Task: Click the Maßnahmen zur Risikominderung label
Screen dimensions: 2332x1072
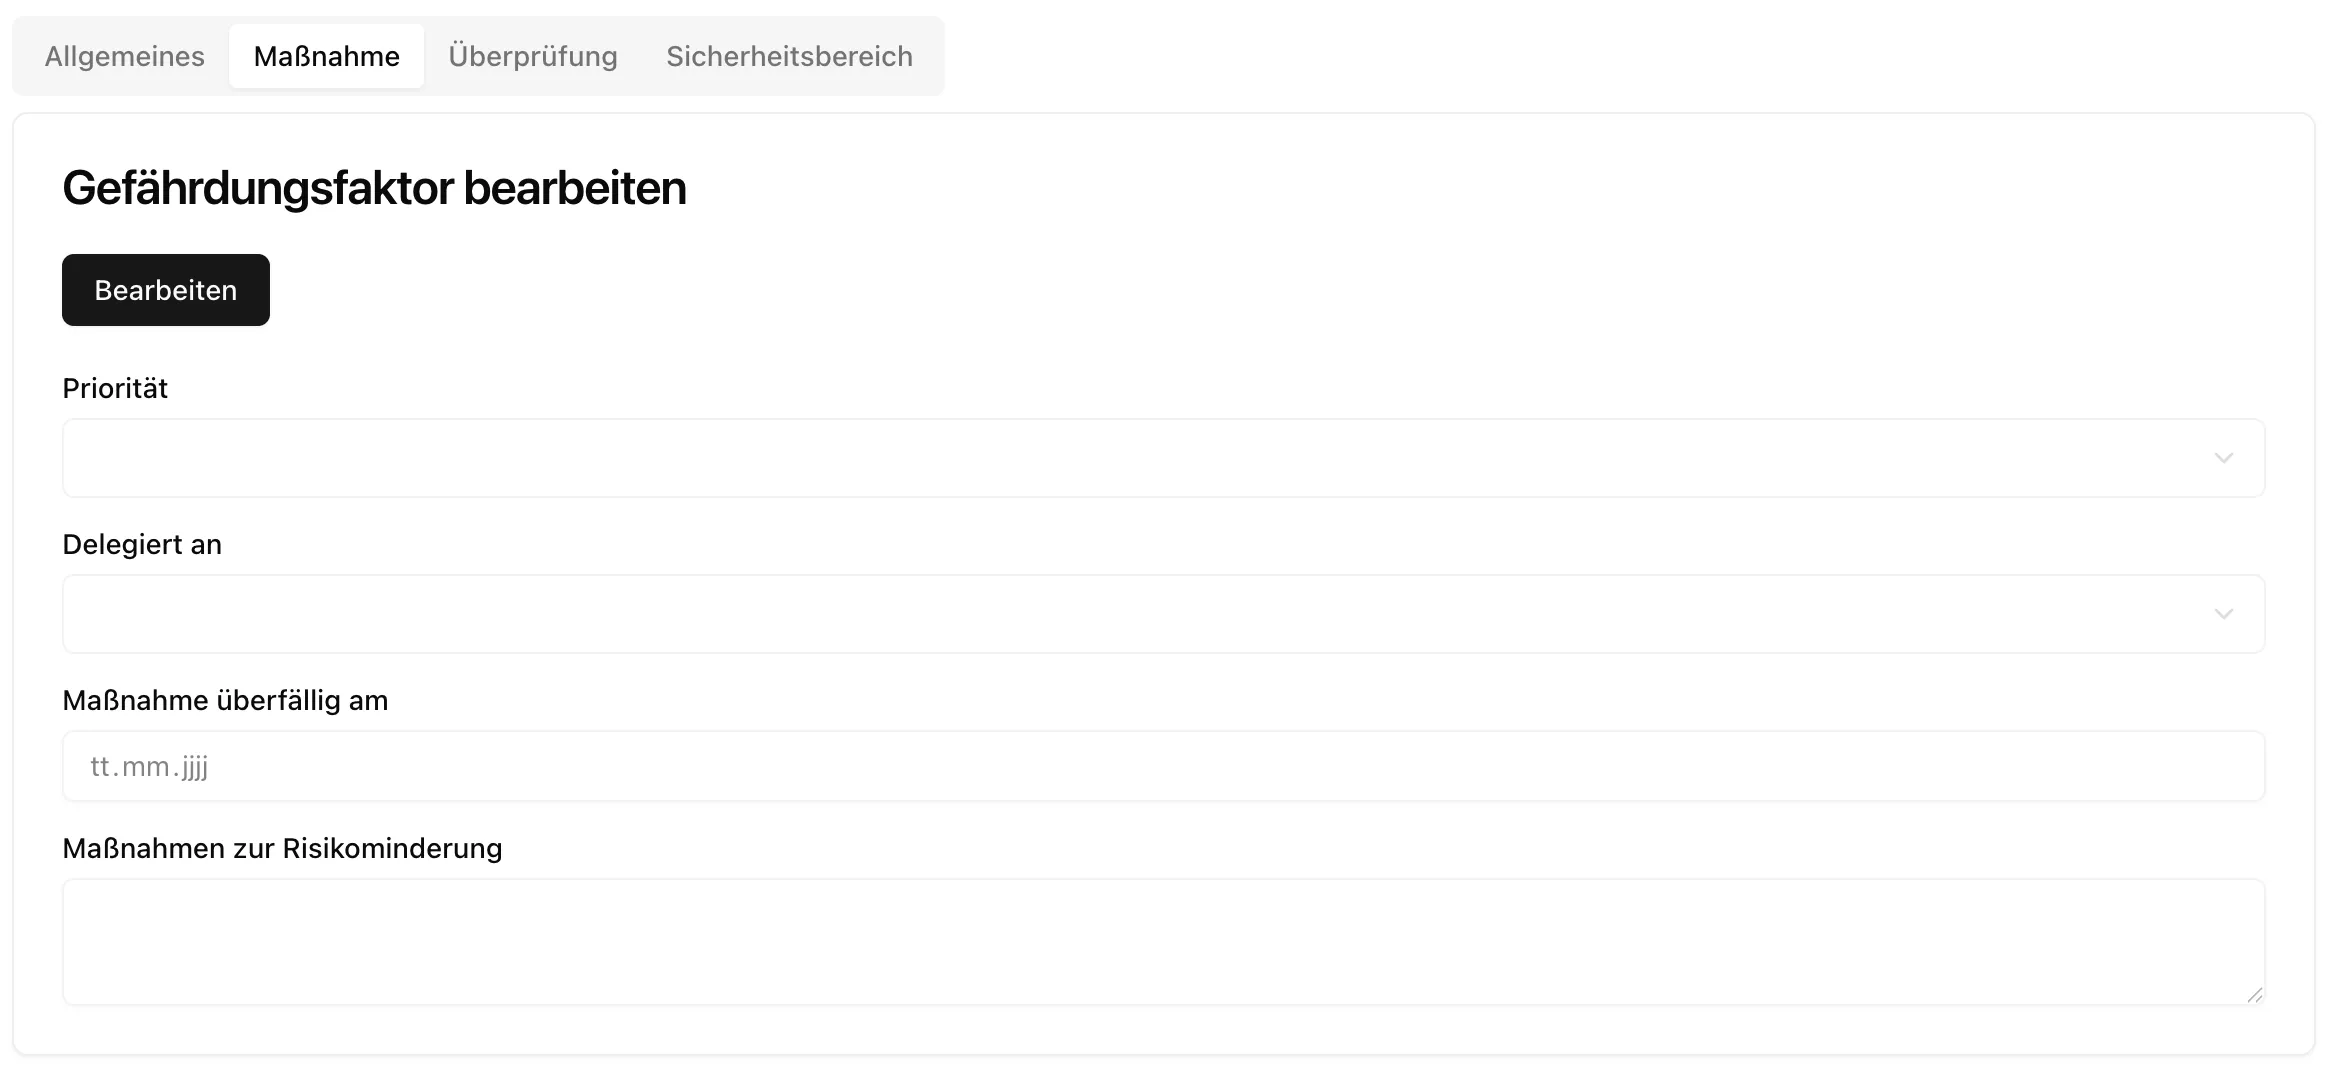Action: (x=282, y=848)
